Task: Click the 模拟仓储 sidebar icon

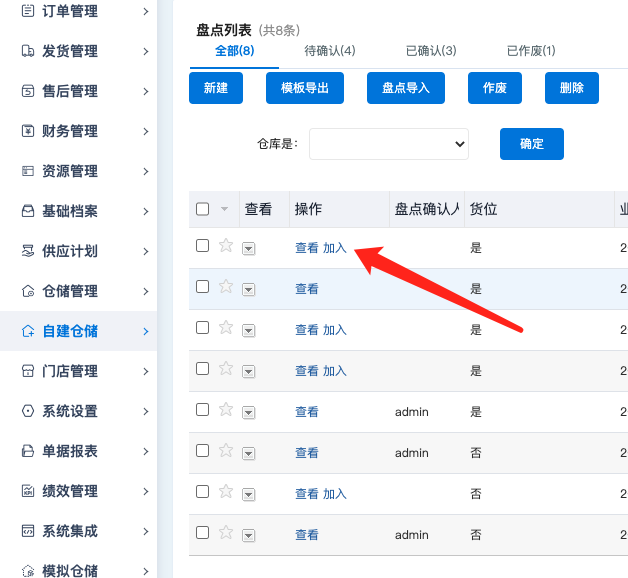Action: (x=28, y=571)
